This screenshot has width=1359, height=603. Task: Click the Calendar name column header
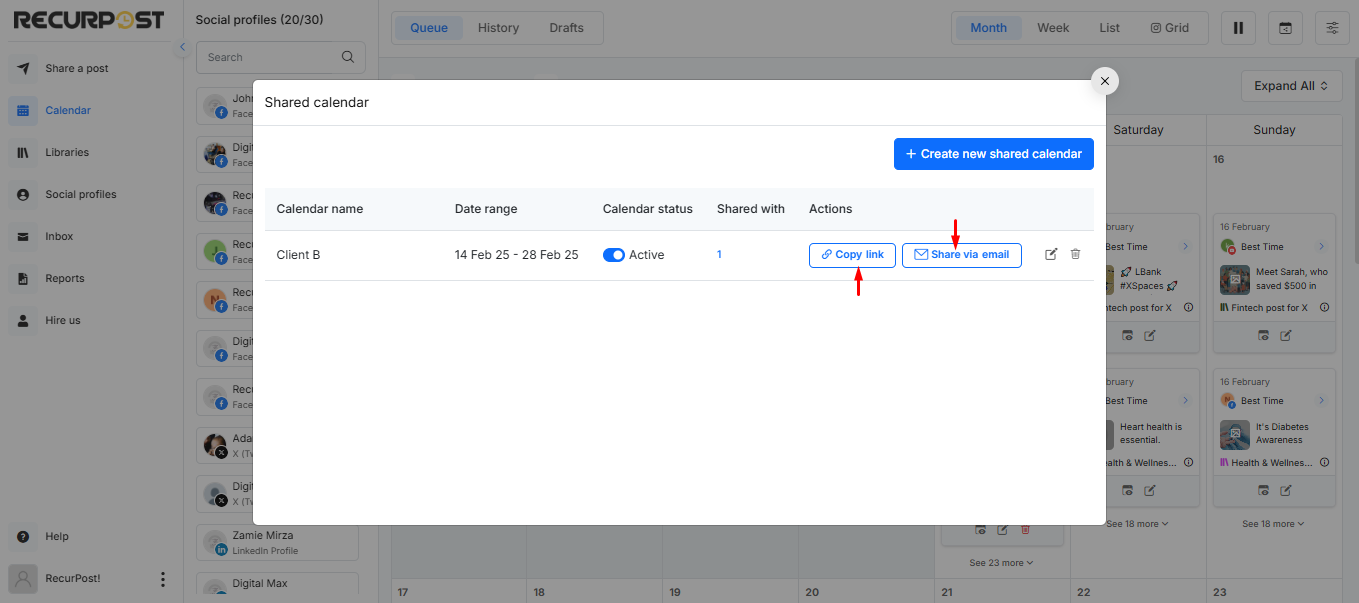tap(320, 209)
